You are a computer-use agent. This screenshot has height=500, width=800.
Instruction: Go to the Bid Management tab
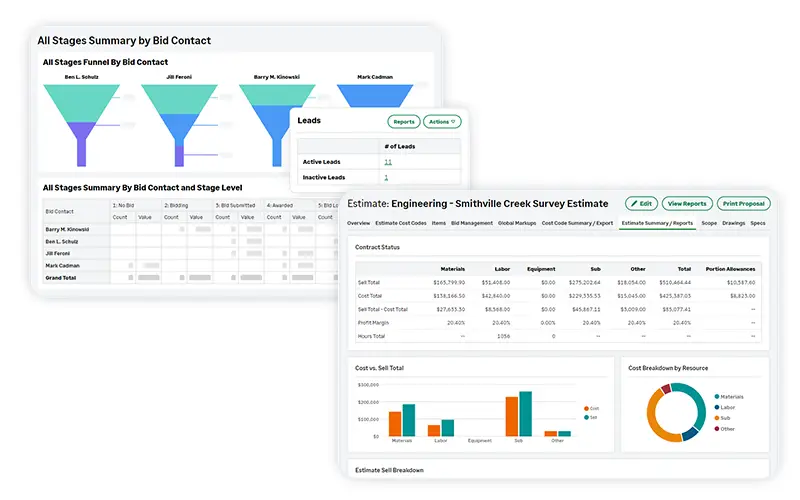pos(471,223)
